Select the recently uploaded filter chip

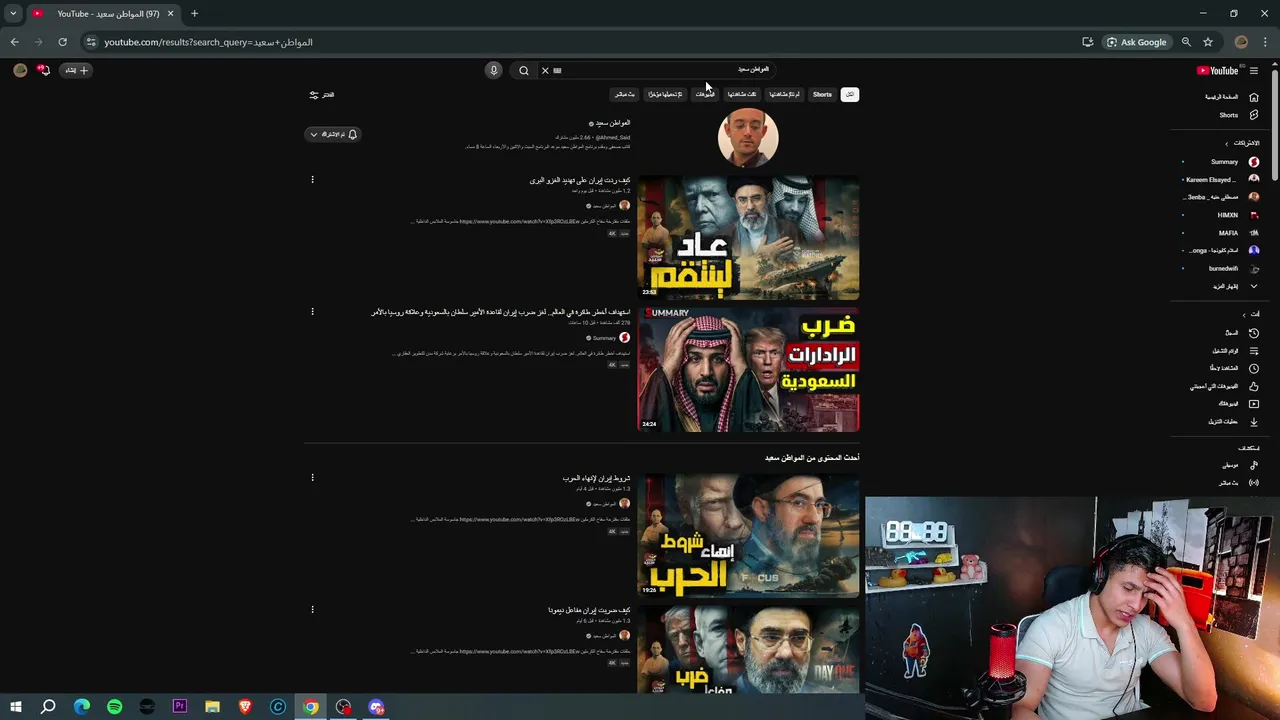tap(665, 95)
